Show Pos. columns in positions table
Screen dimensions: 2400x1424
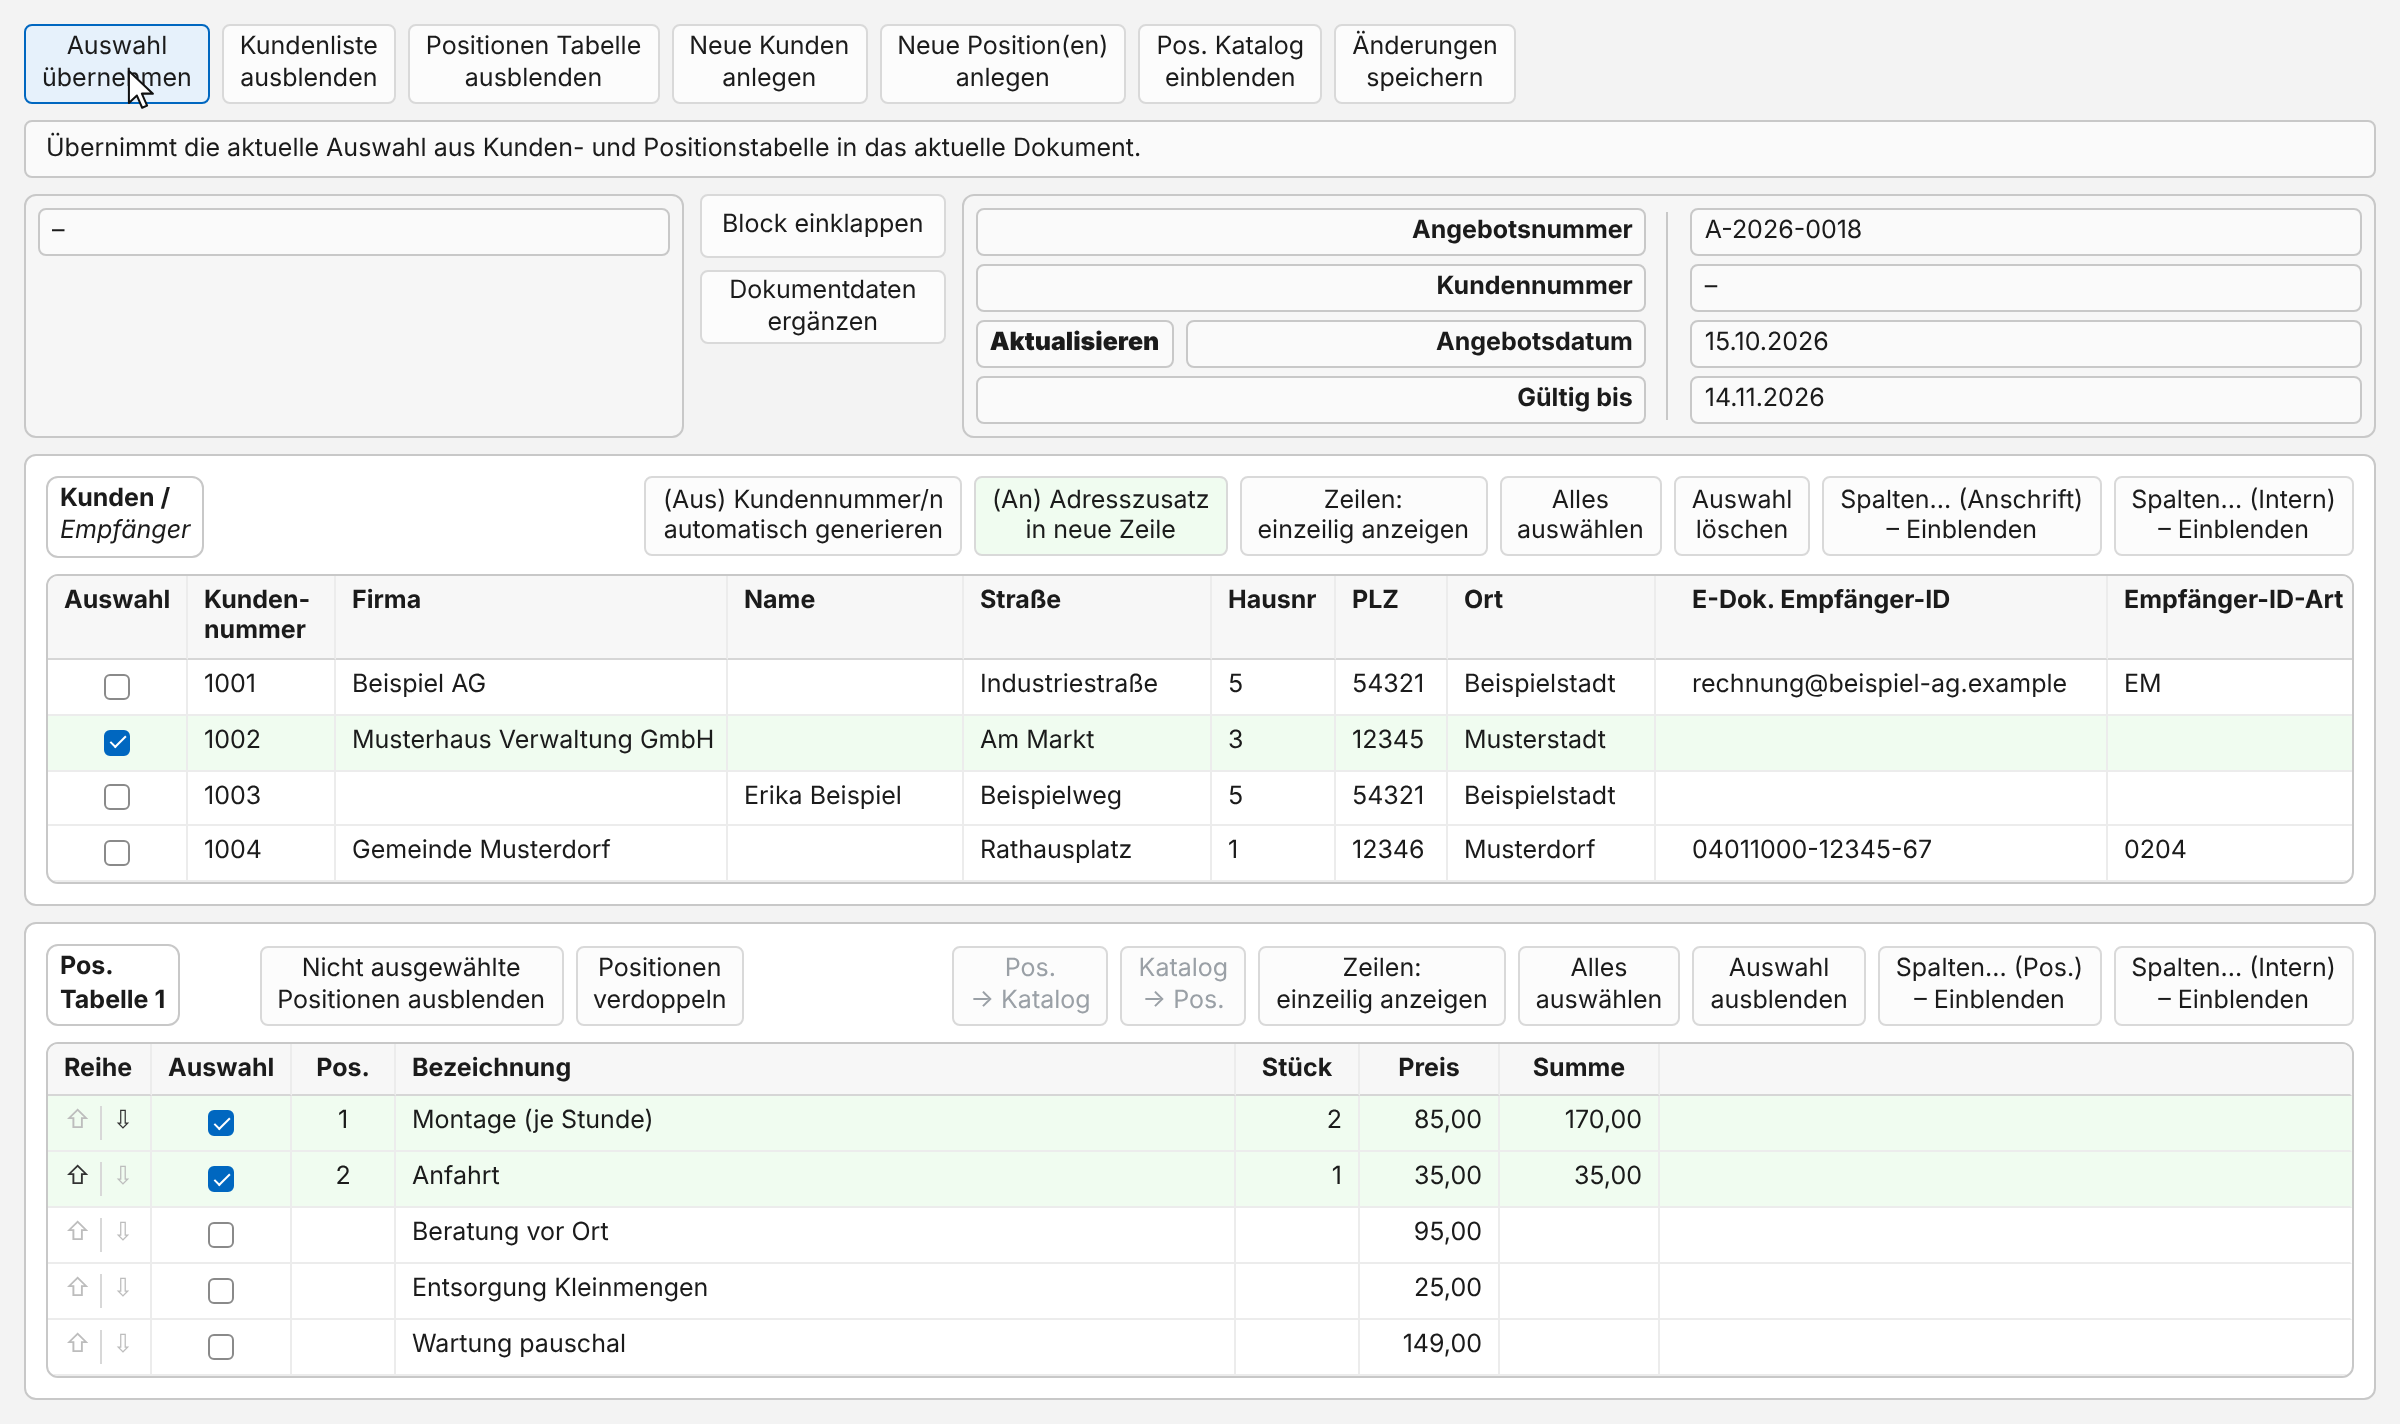point(1989,985)
